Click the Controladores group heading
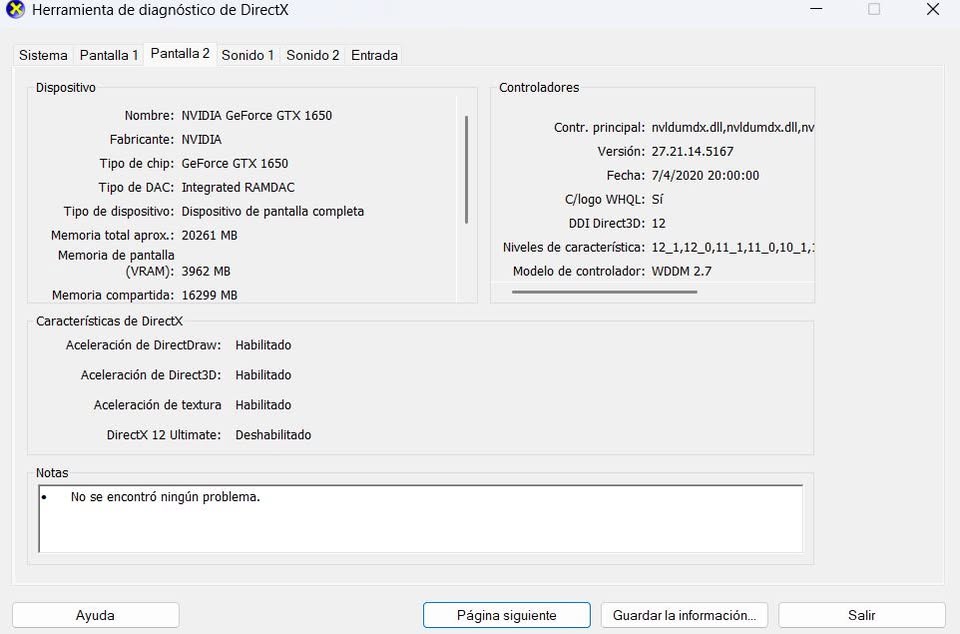 coord(539,88)
